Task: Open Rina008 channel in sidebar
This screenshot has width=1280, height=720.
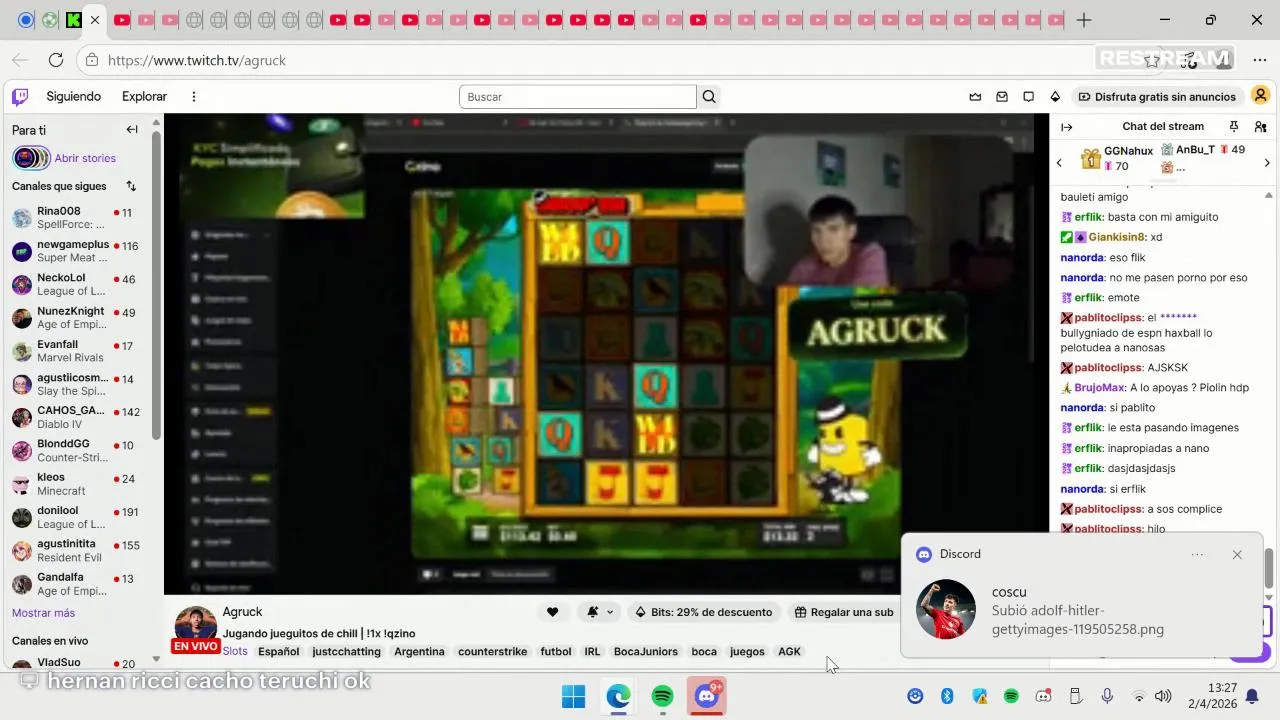Action: [x=75, y=218]
